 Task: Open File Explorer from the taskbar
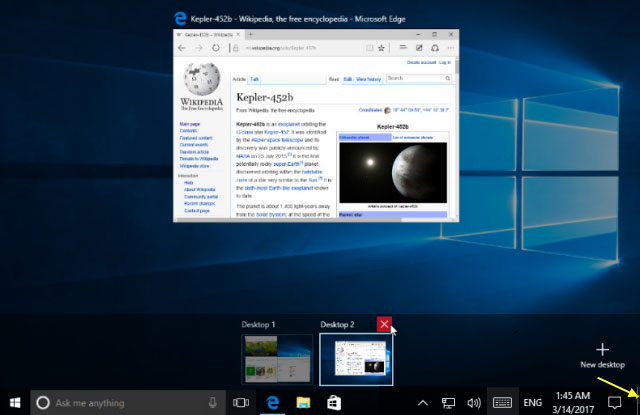[x=303, y=403]
